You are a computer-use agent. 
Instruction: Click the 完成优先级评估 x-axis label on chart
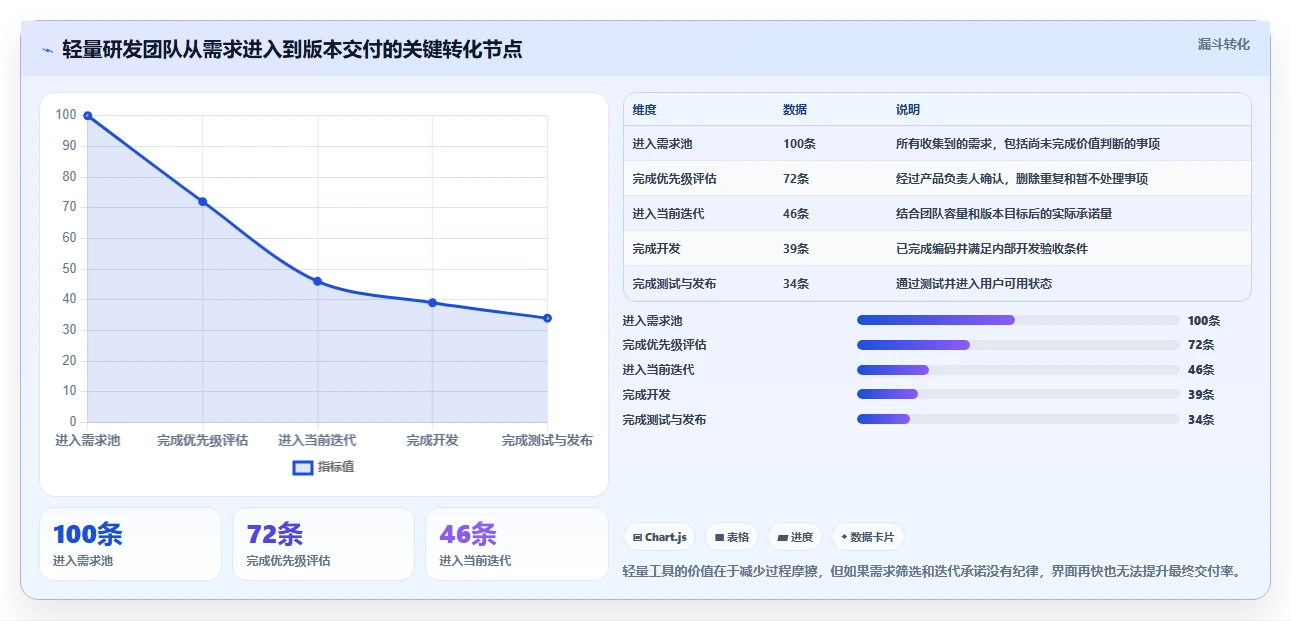point(202,441)
